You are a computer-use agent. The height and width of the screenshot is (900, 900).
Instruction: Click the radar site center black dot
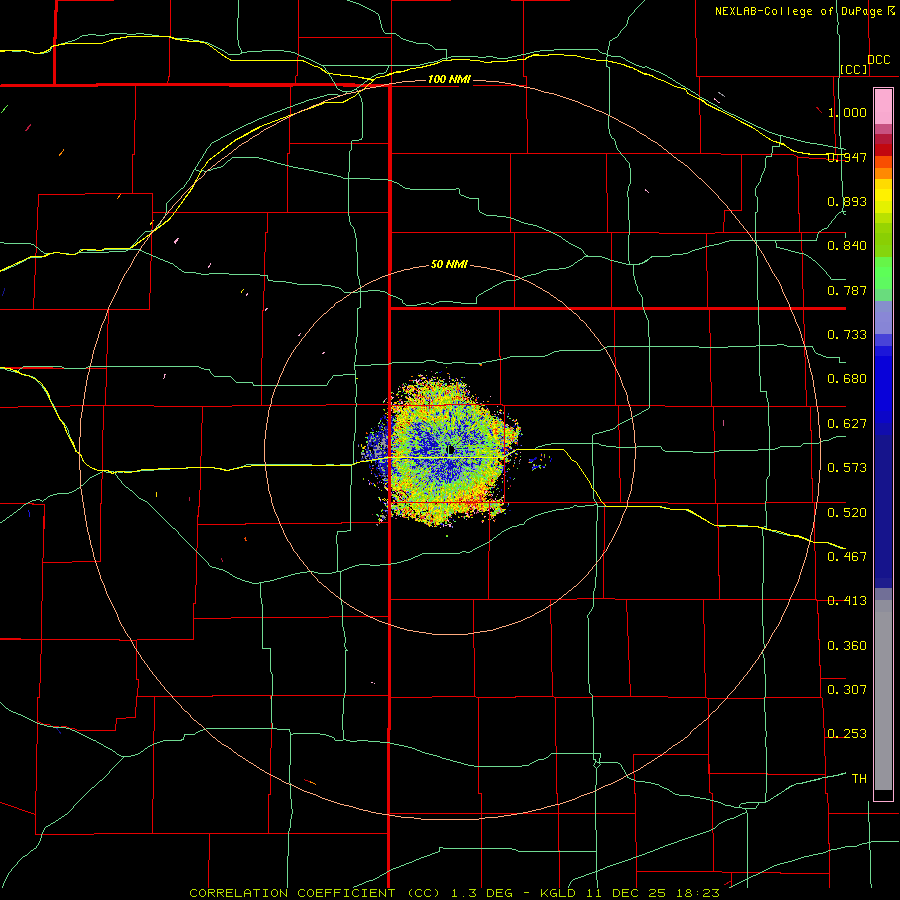[451, 449]
